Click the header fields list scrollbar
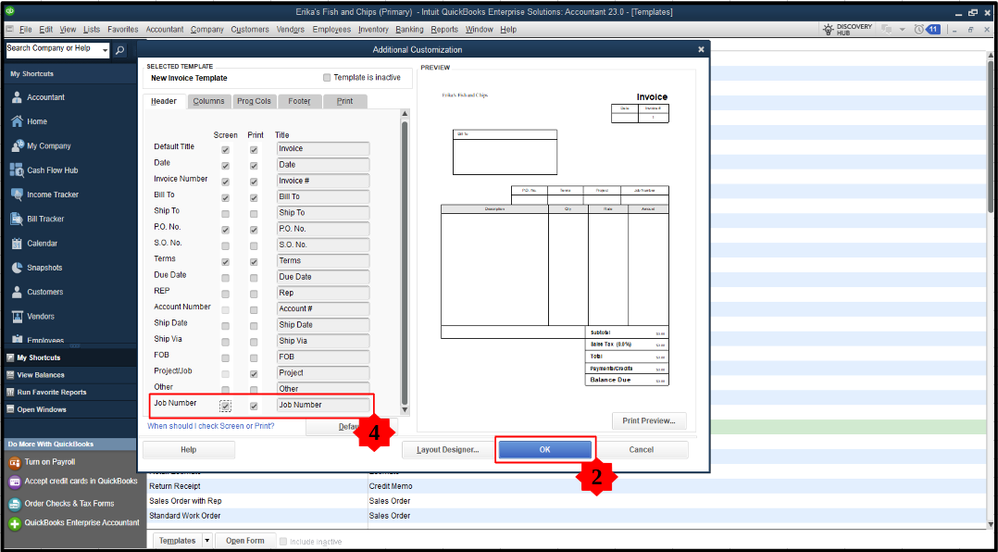Image resolution: width=998 pixels, height=552 pixels. [x=404, y=261]
